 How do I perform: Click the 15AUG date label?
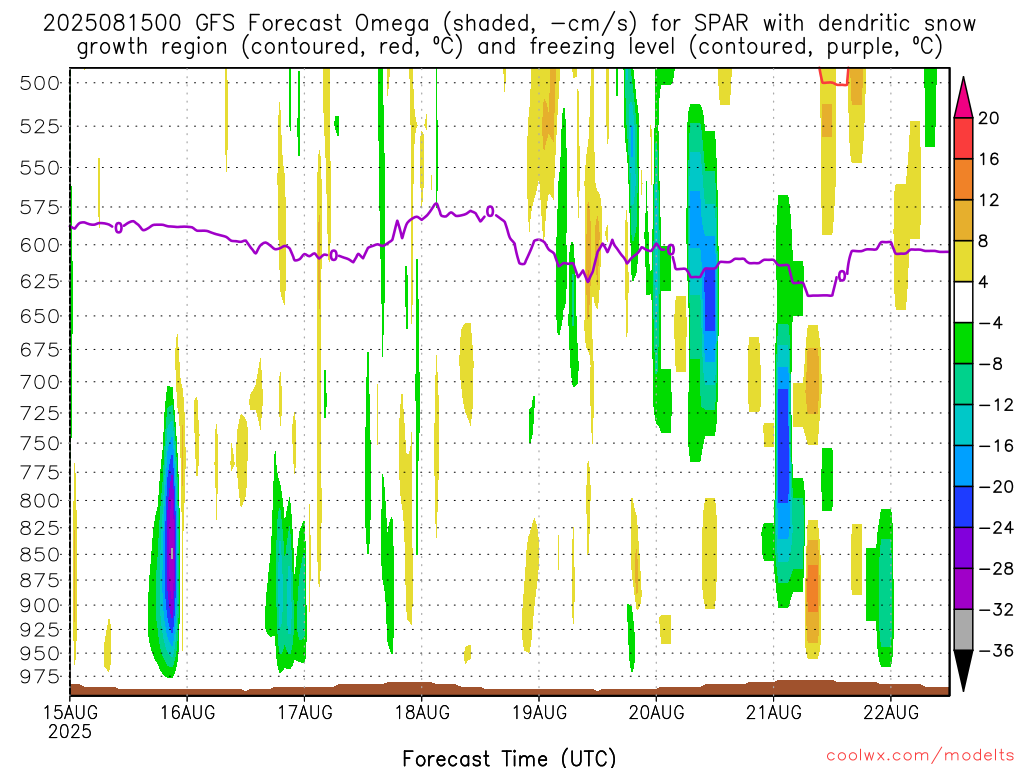click(71, 712)
